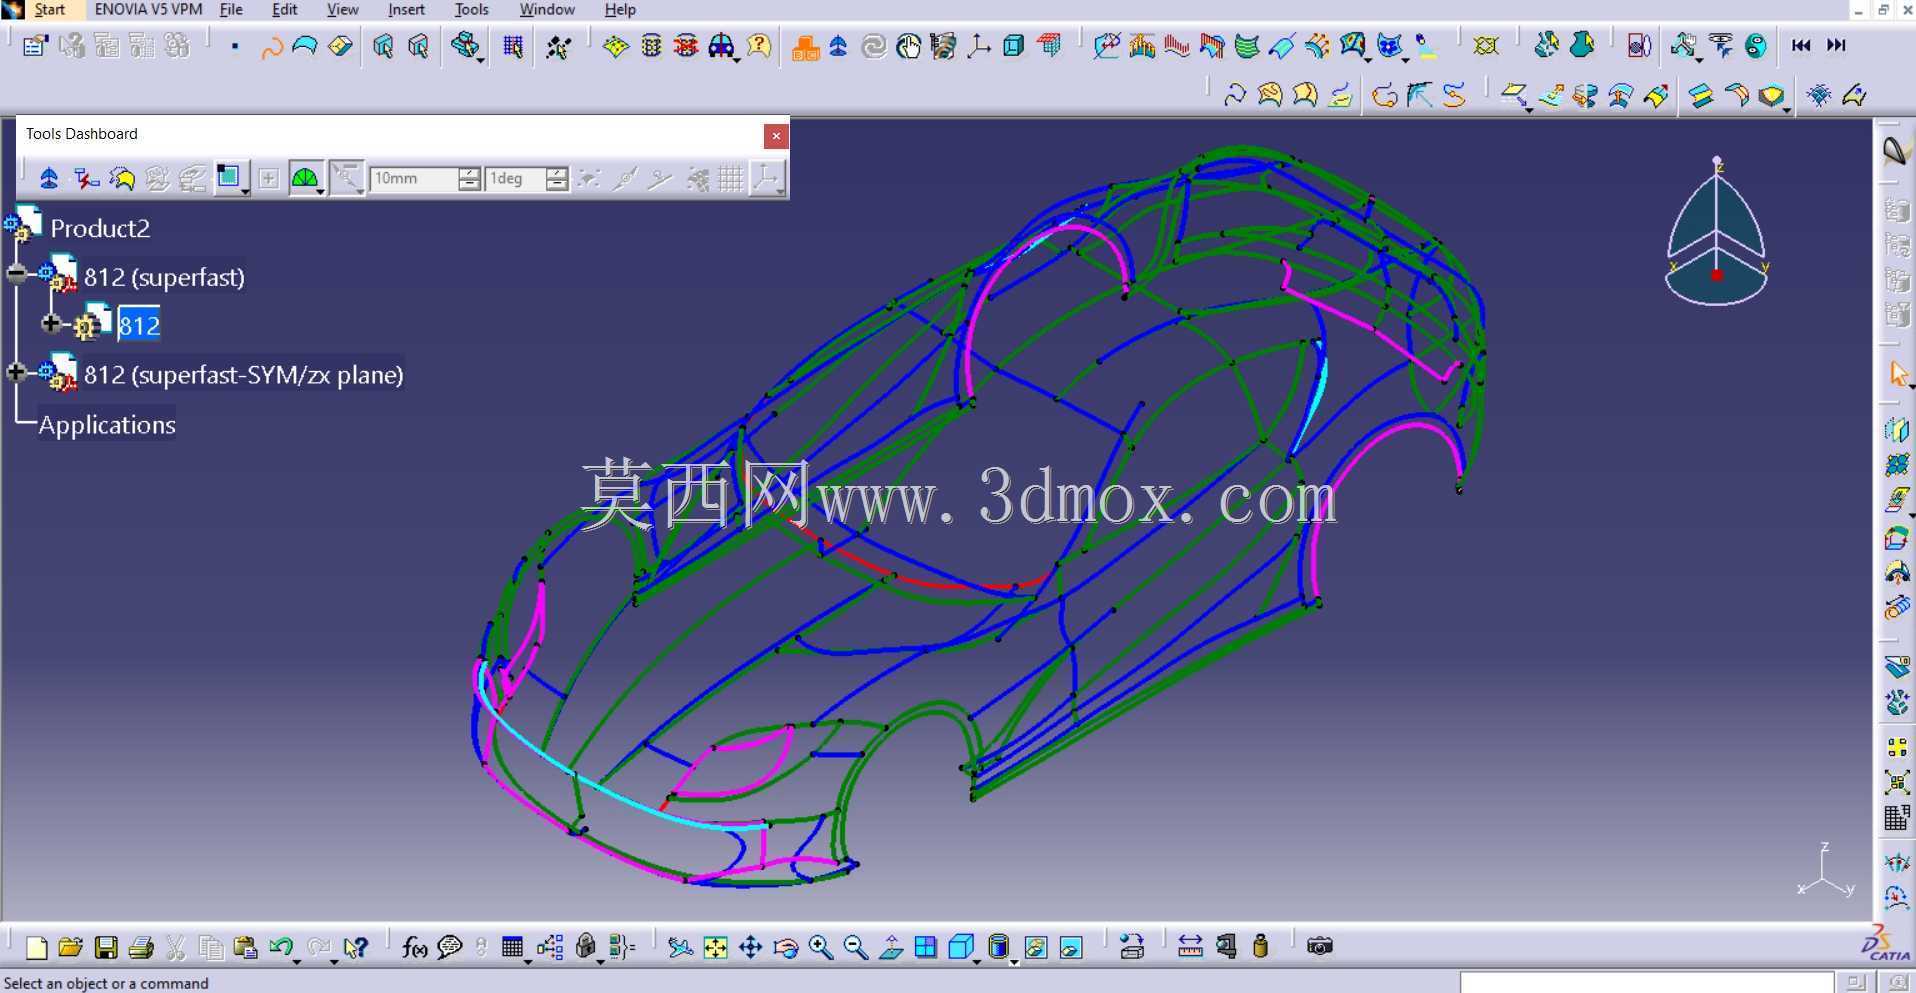Open the undo history dropdown arrow
This screenshot has width=1916, height=993.
[298, 960]
